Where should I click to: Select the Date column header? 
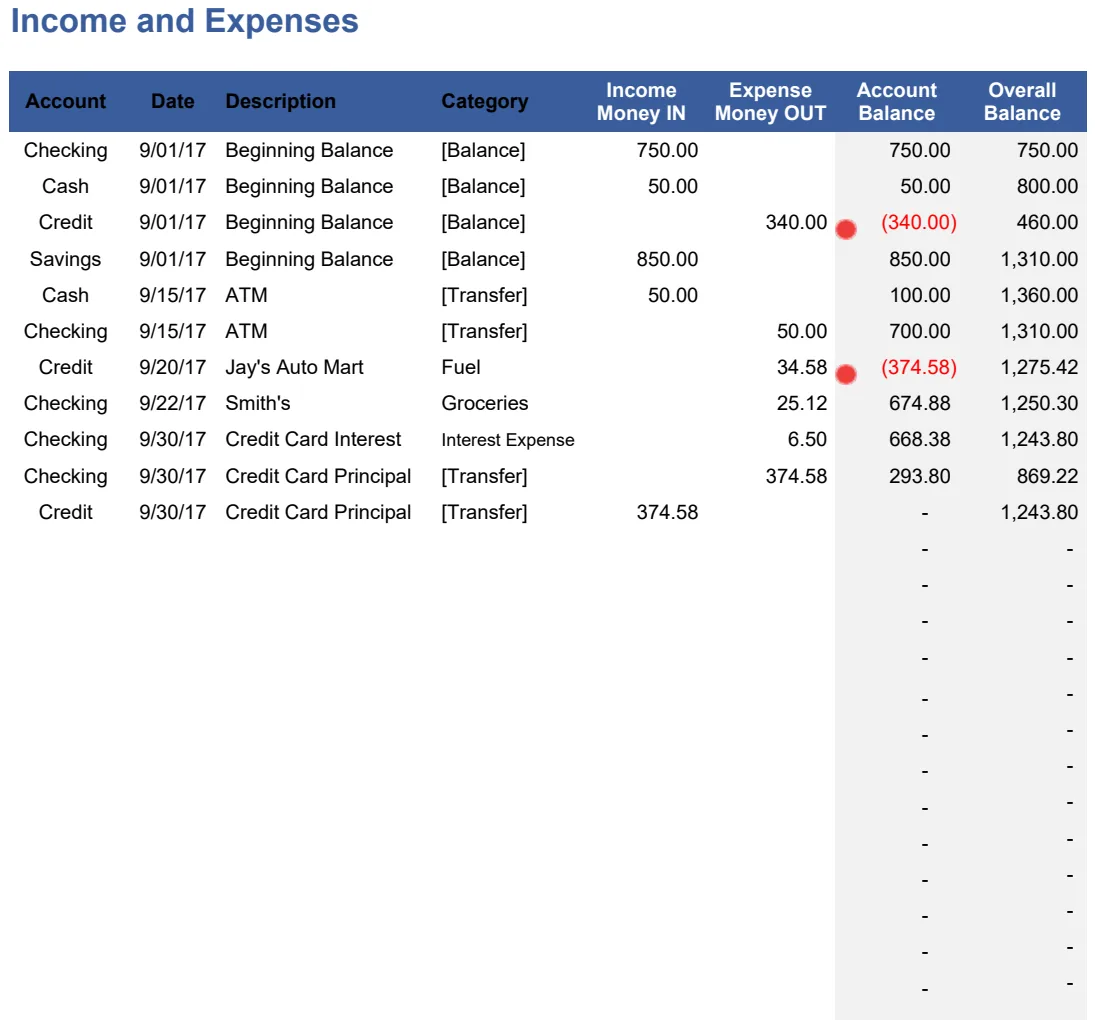(x=172, y=101)
